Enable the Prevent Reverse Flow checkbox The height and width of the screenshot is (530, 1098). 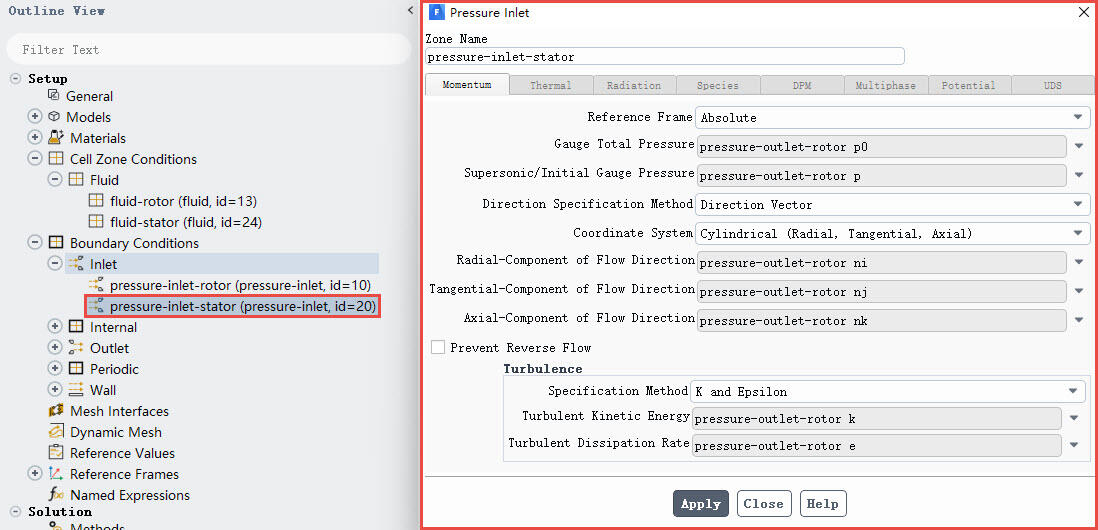(438, 348)
